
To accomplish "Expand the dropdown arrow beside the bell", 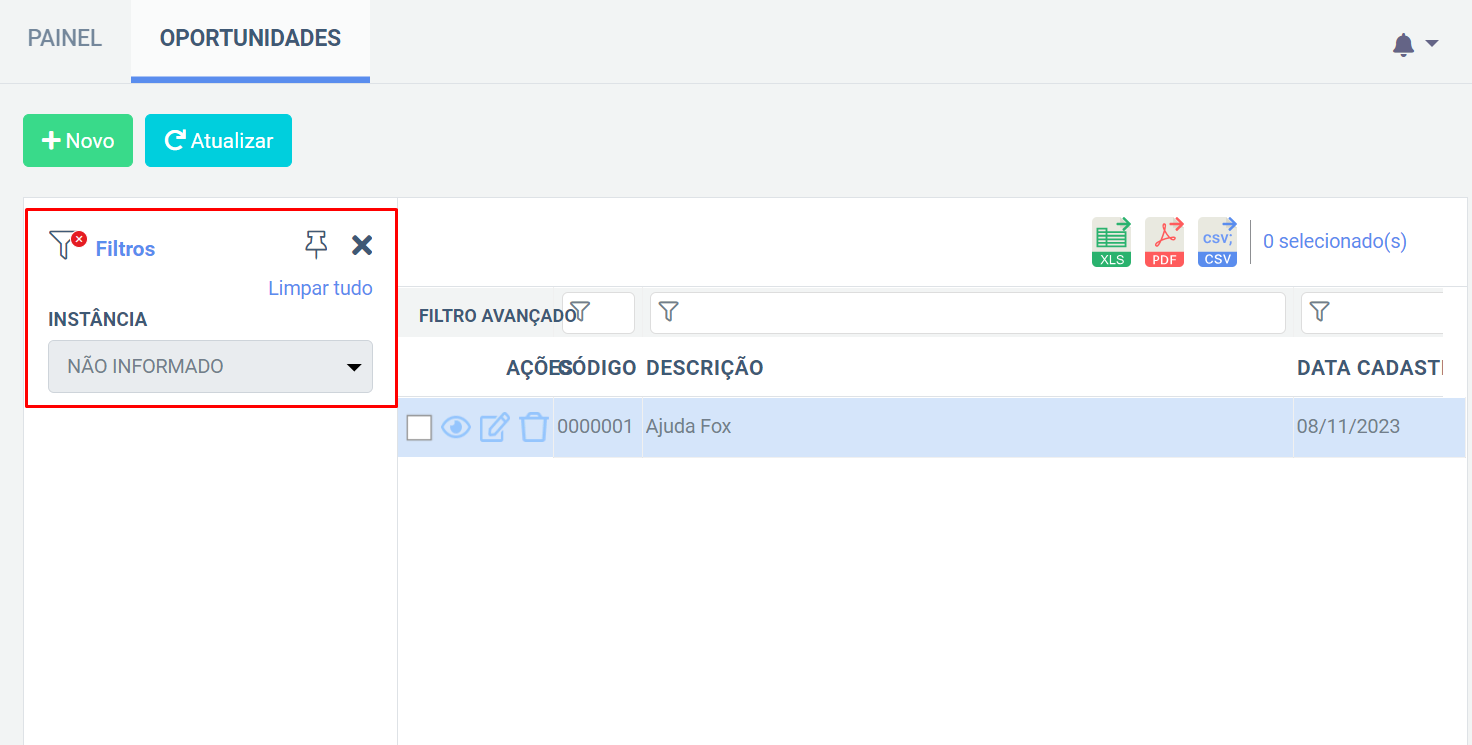I will pyautogui.click(x=1432, y=44).
